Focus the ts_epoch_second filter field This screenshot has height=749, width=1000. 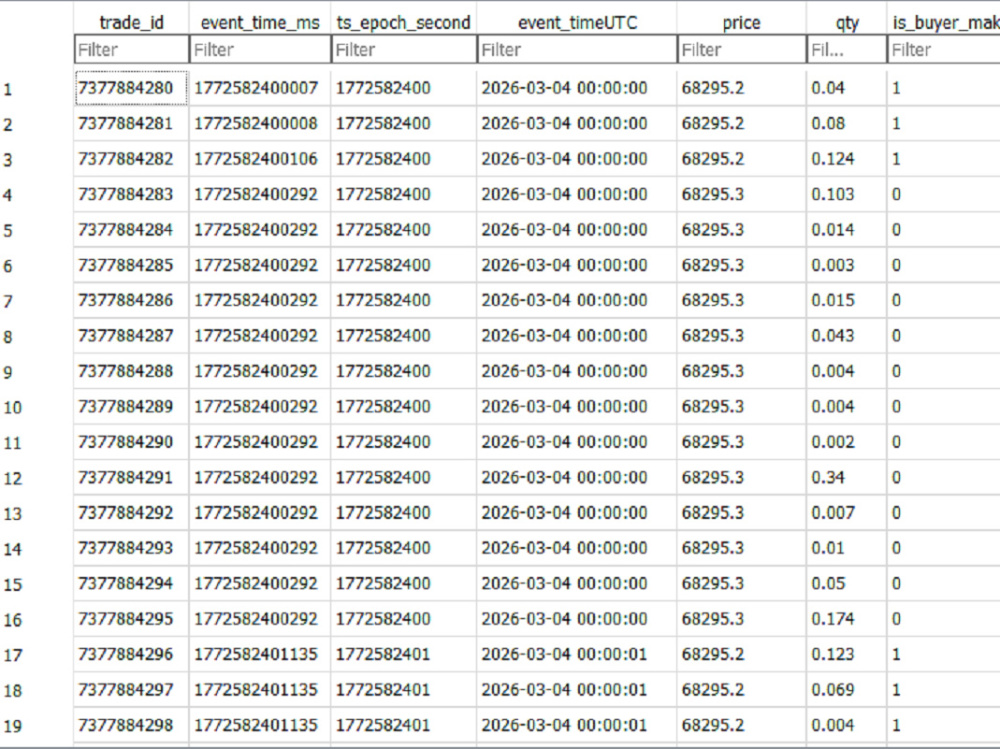click(x=404, y=49)
